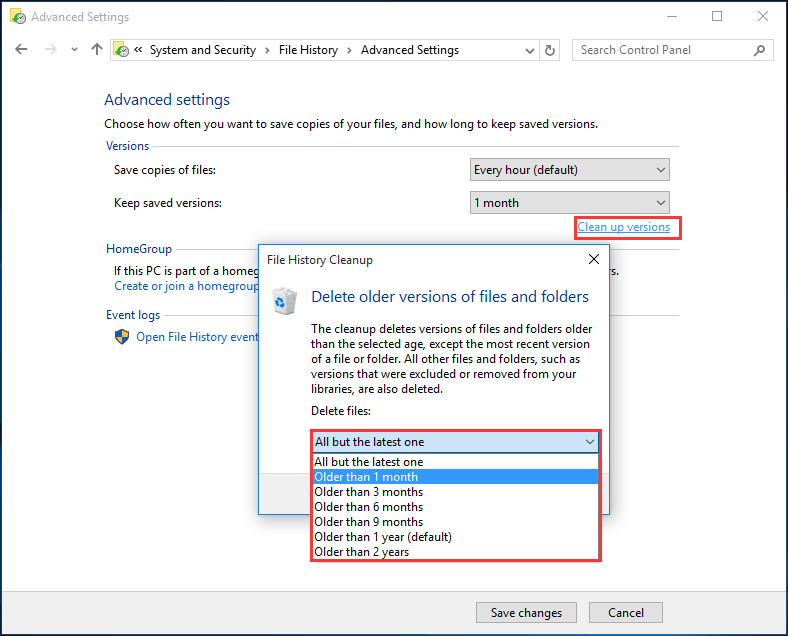The width and height of the screenshot is (788, 636).
Task: Select Older than 6 months option
Action: tap(455, 507)
